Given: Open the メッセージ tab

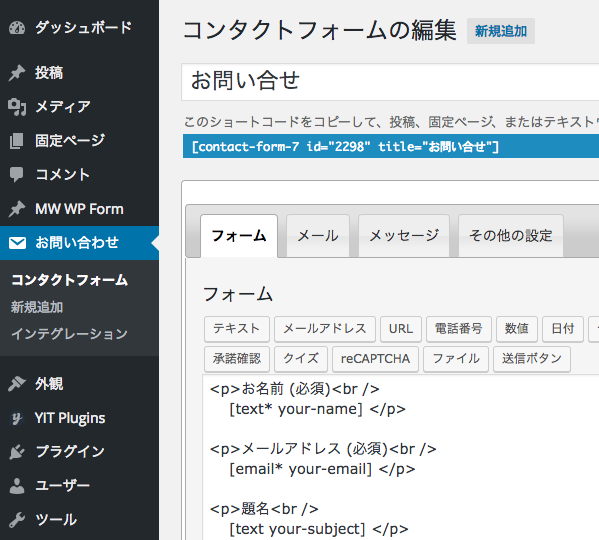Looking at the screenshot, I should 404,236.
